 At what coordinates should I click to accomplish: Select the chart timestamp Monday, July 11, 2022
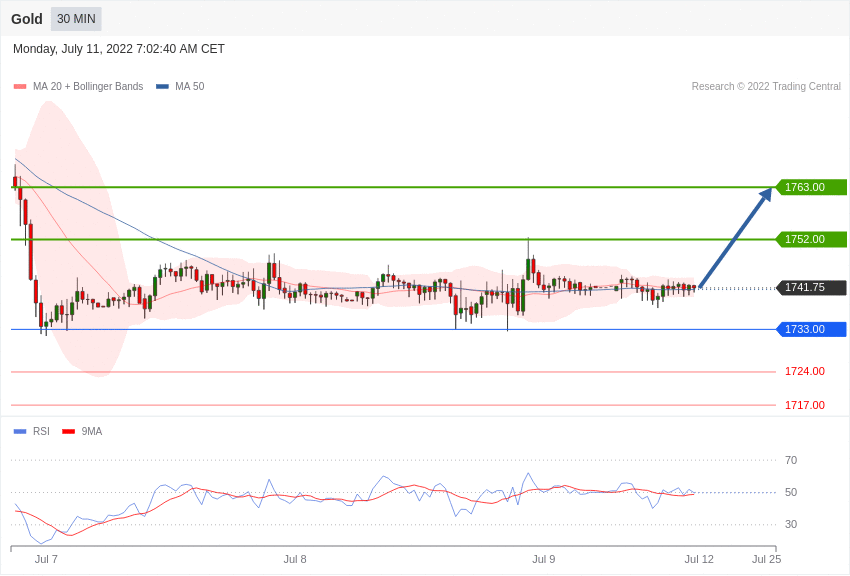point(118,49)
